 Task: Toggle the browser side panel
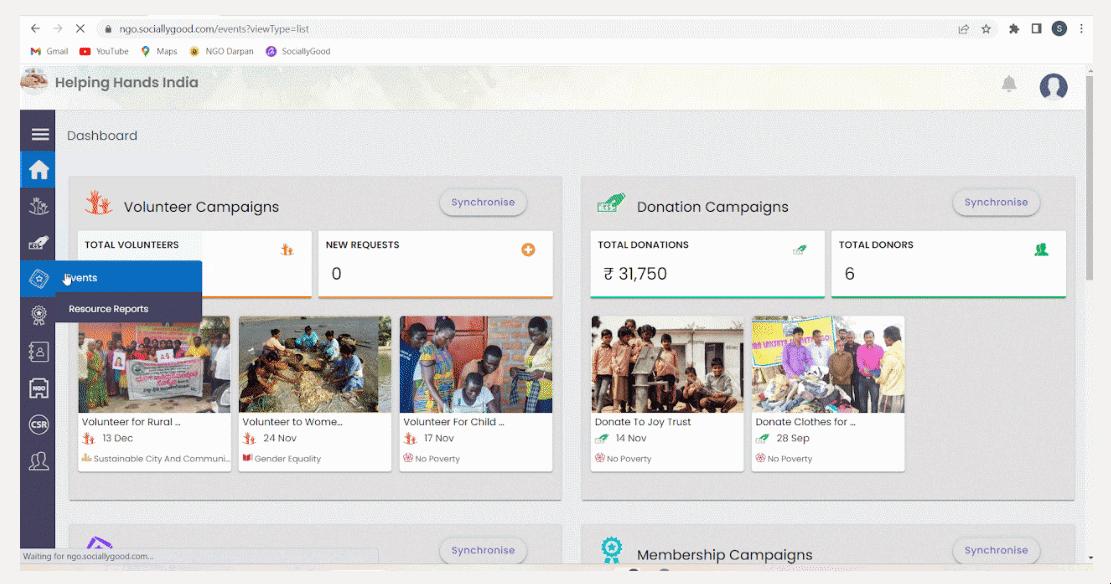(1036, 29)
